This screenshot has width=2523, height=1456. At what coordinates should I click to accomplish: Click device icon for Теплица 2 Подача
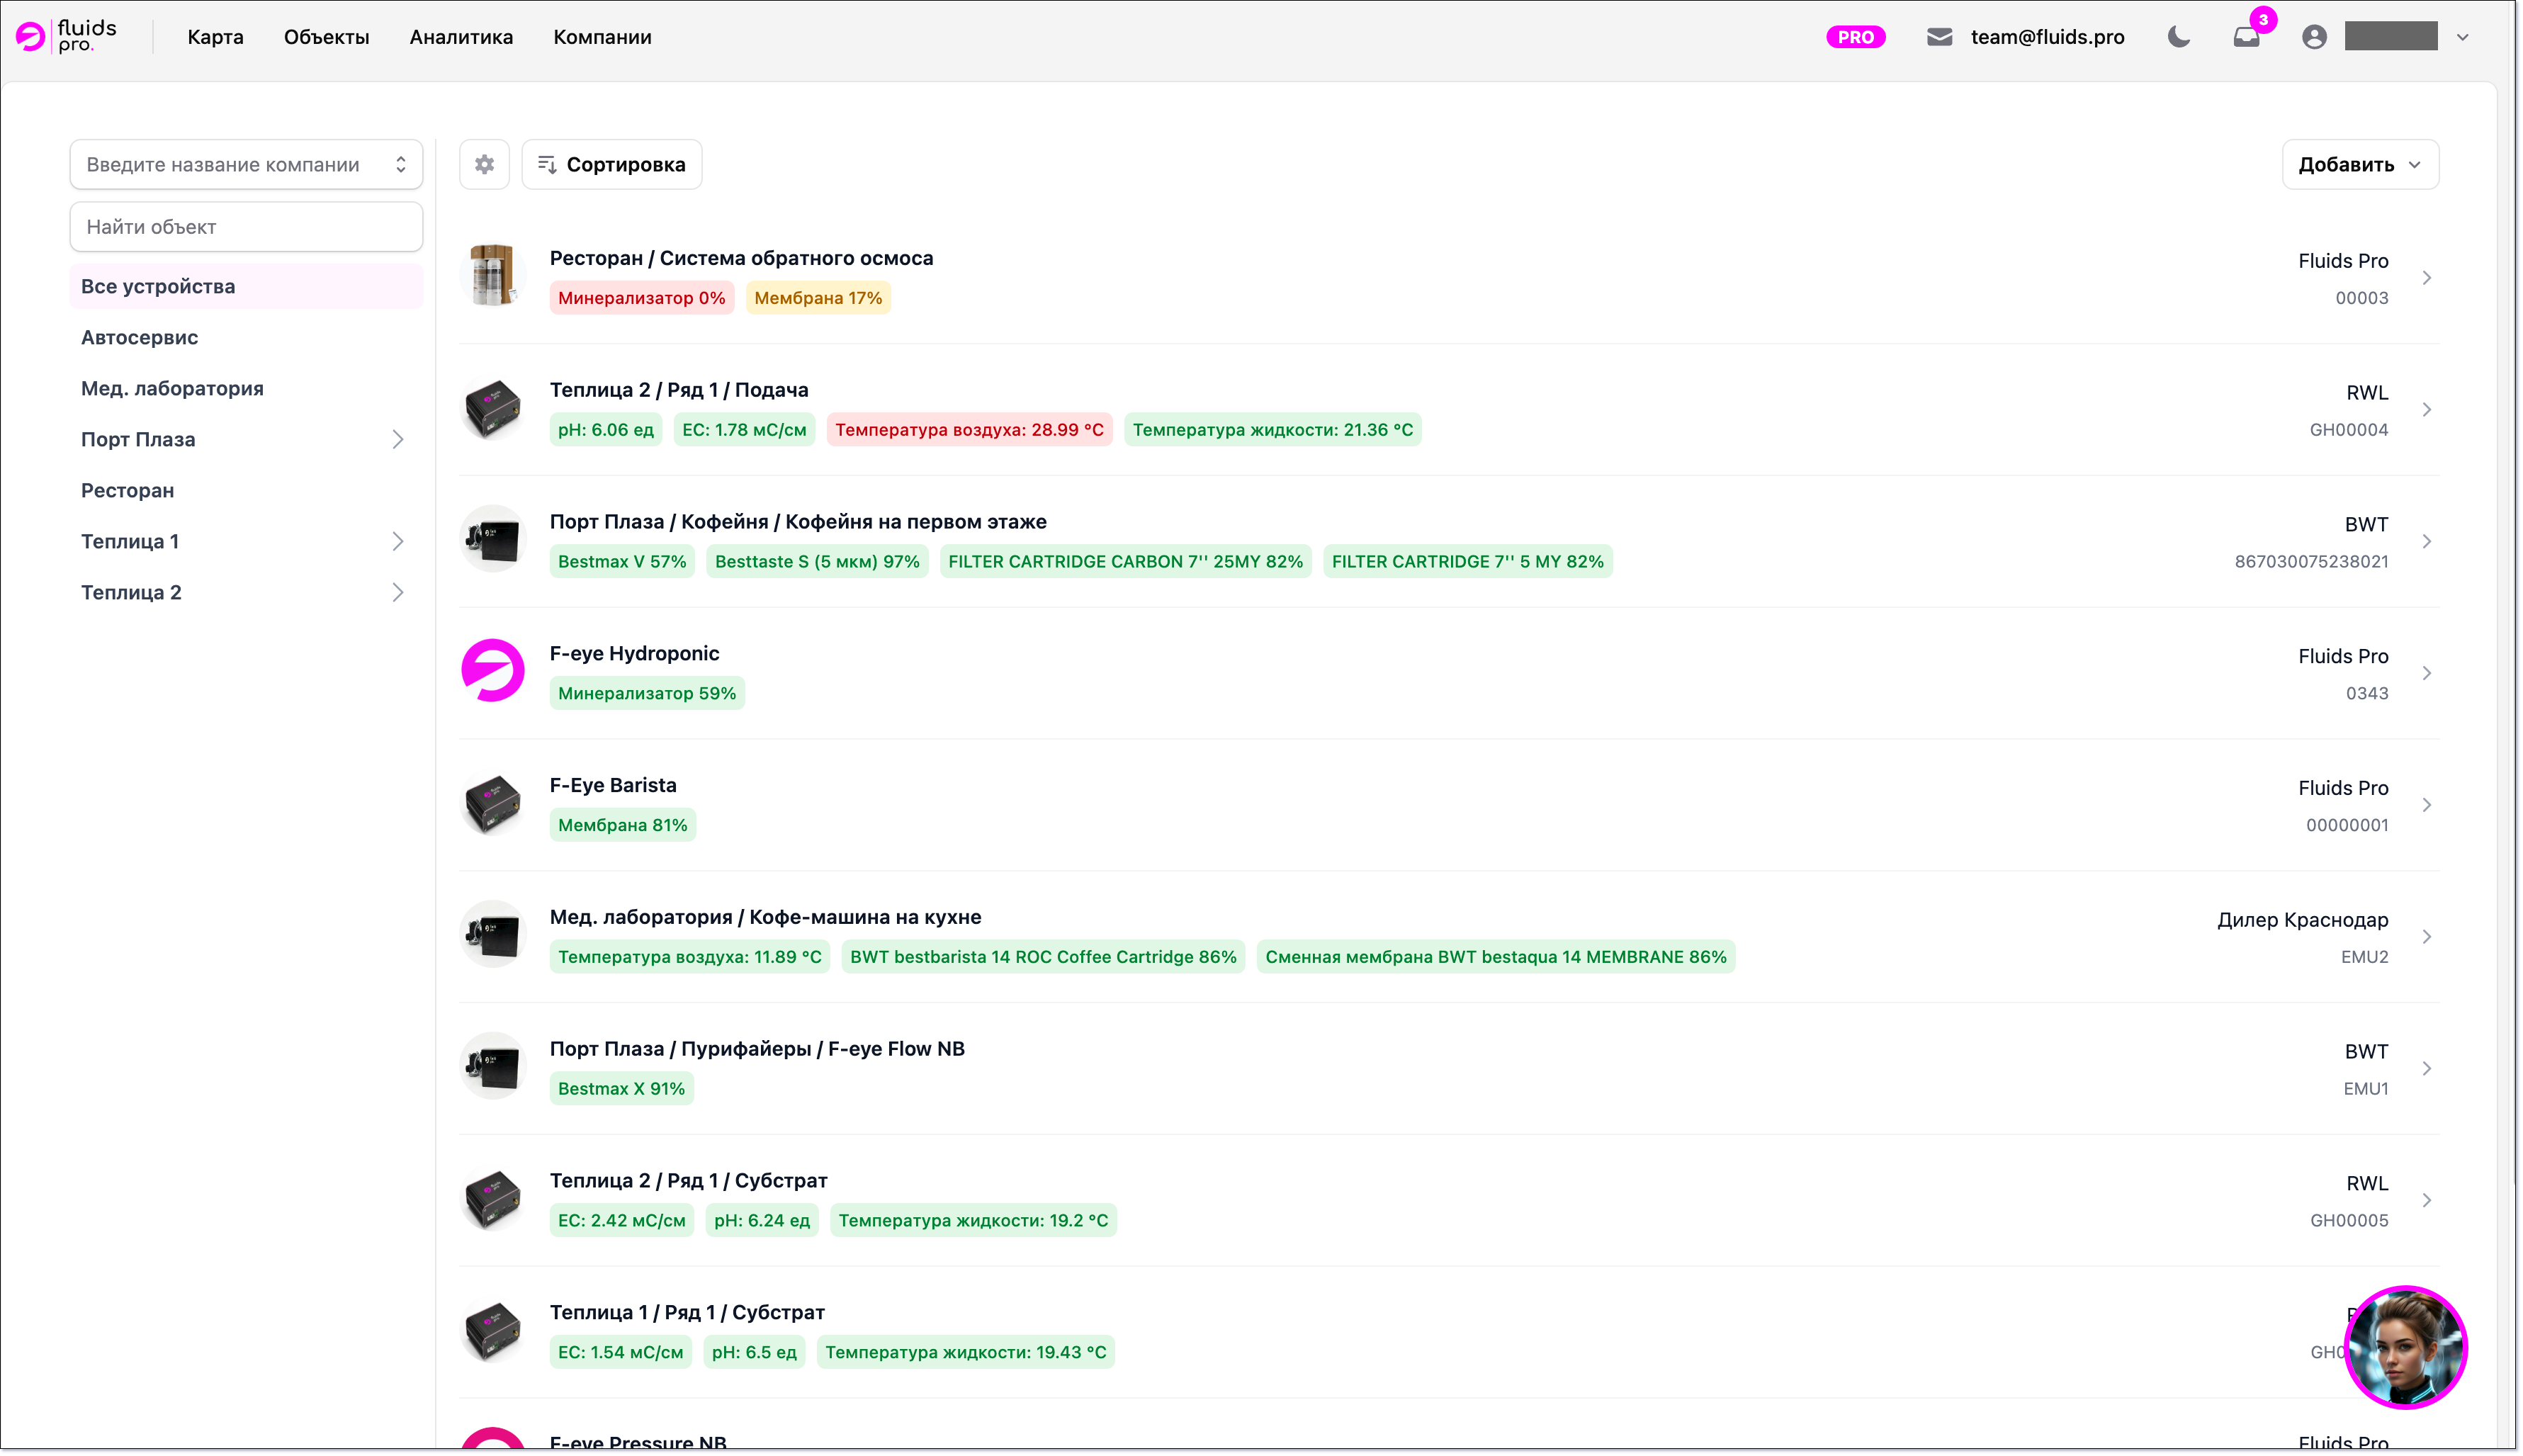[492, 408]
